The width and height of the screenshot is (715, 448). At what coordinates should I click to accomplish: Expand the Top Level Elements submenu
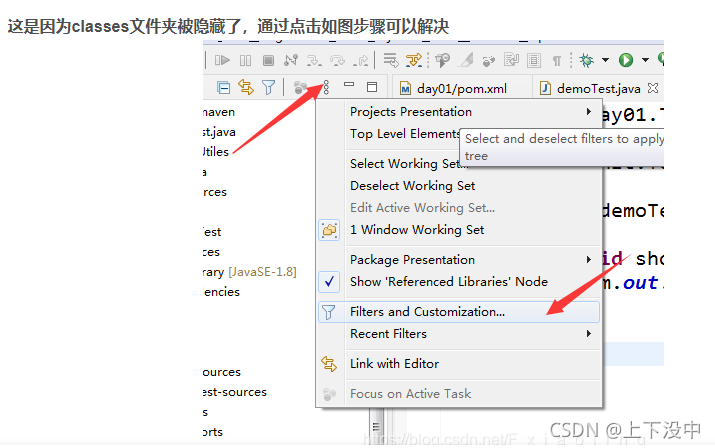(405, 134)
